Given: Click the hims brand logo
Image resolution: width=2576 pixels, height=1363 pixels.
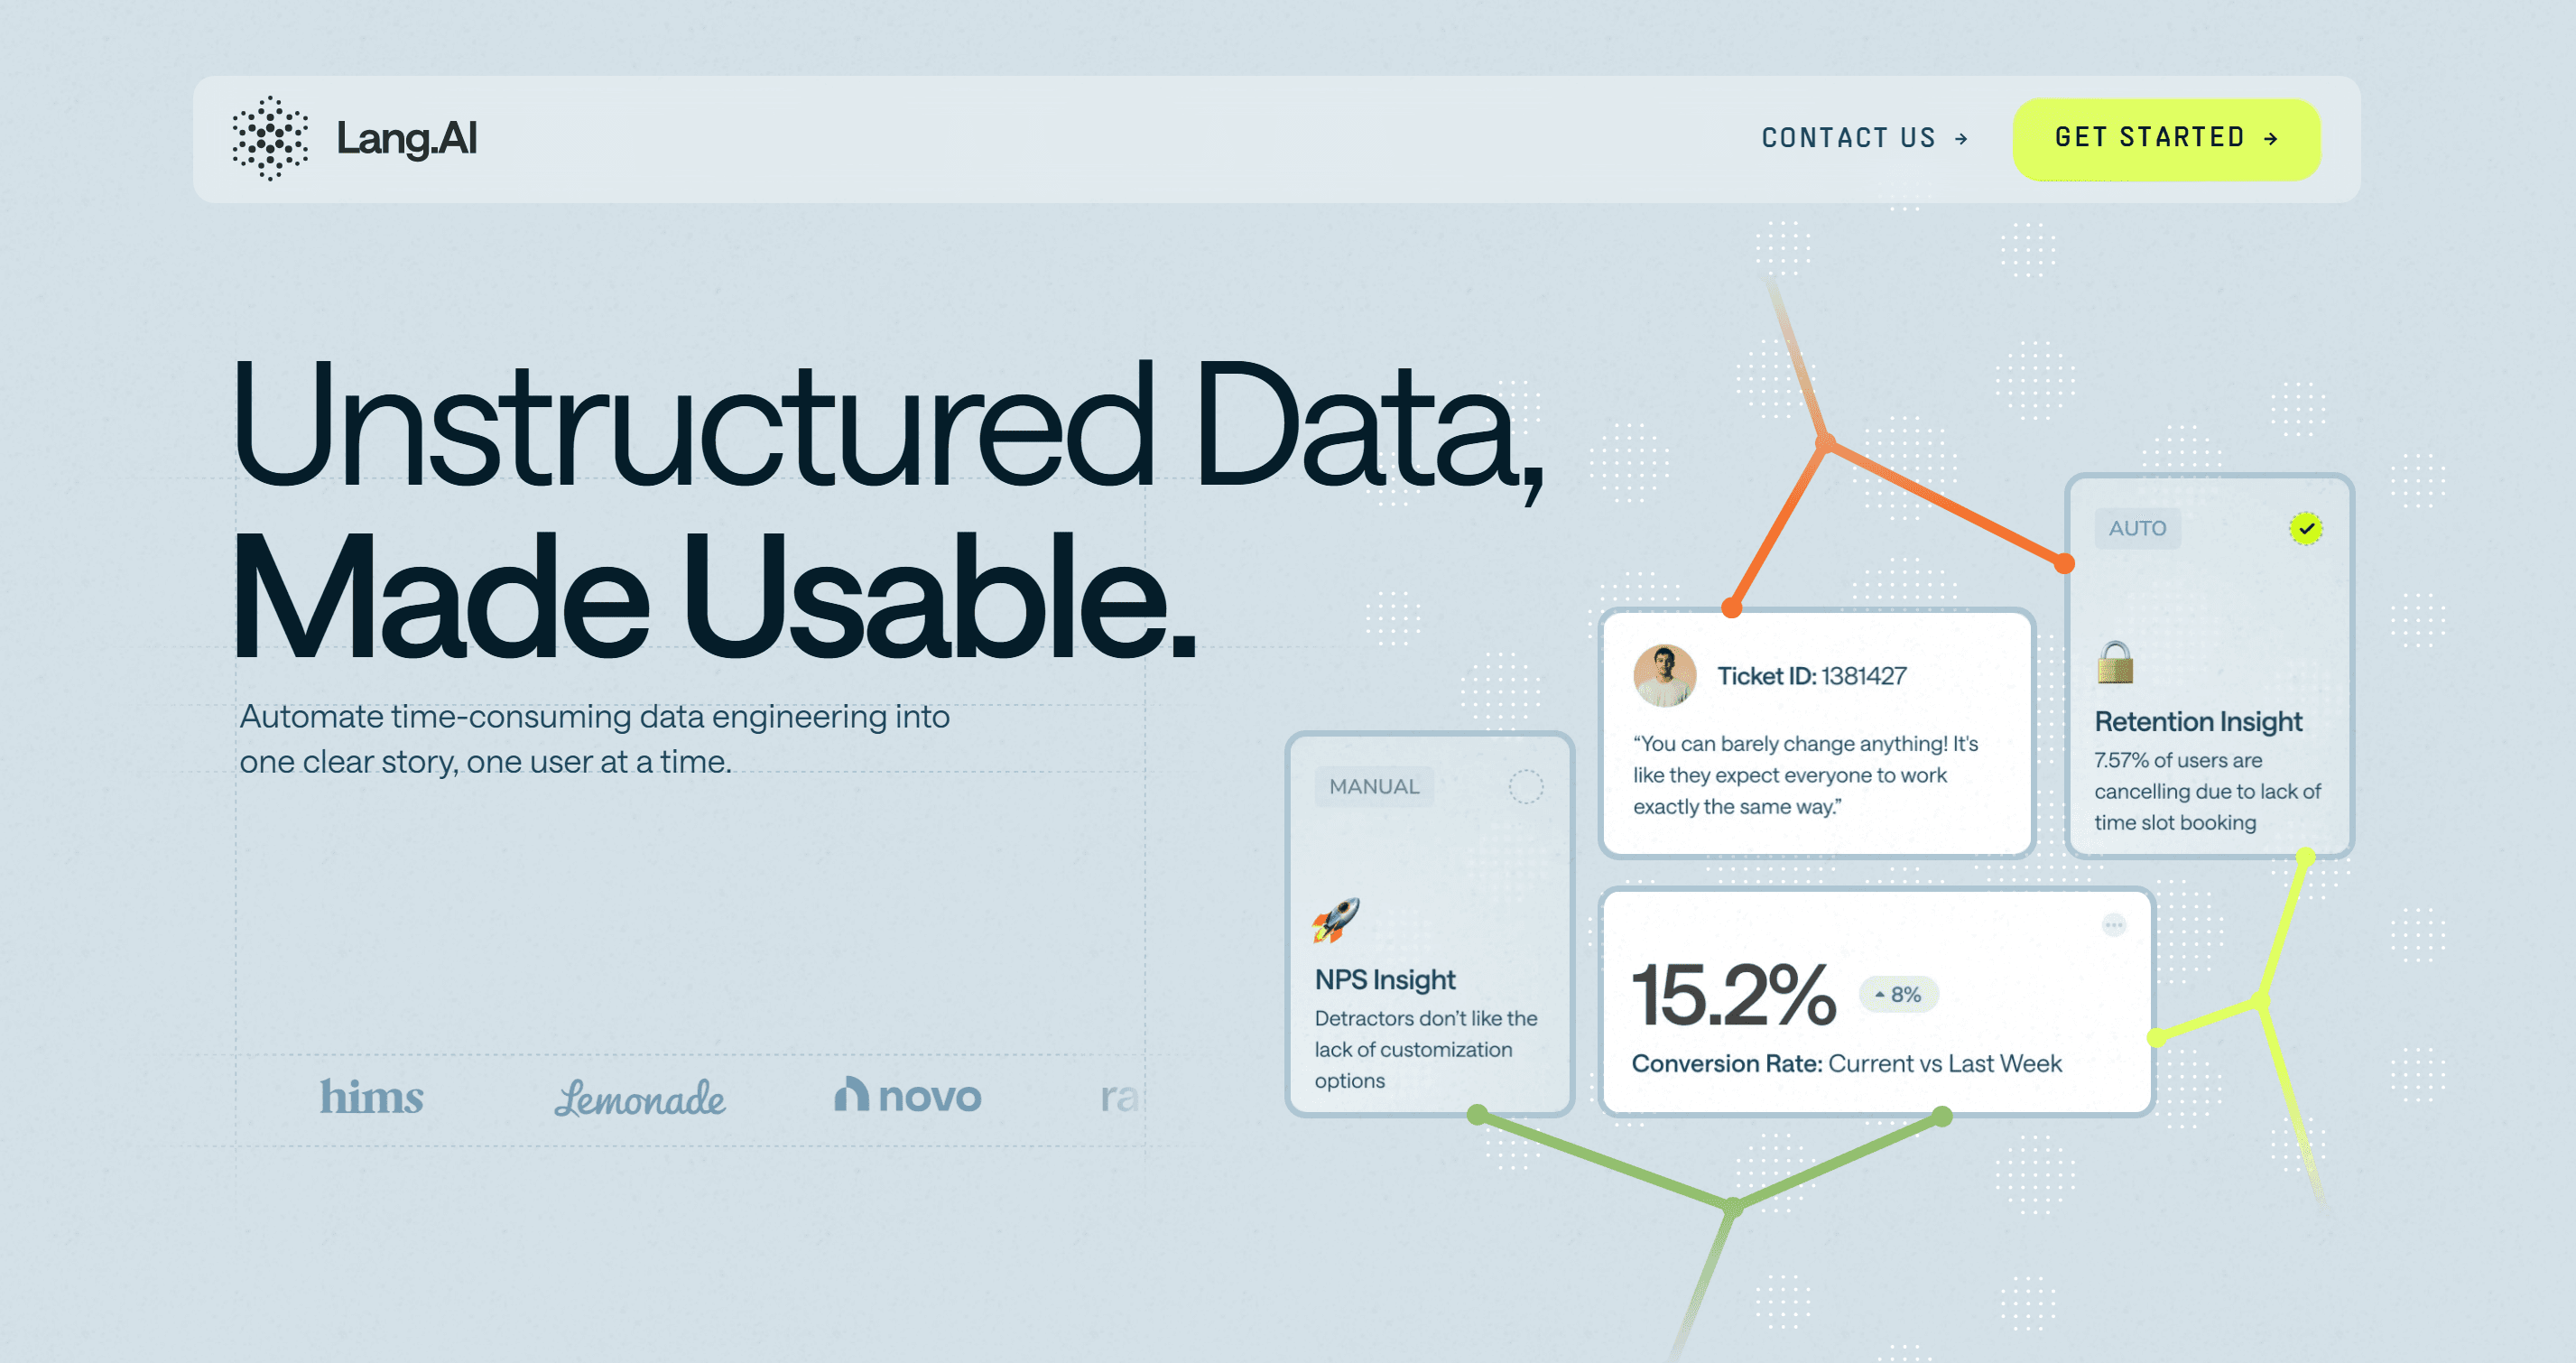Looking at the screenshot, I should tap(372, 1097).
